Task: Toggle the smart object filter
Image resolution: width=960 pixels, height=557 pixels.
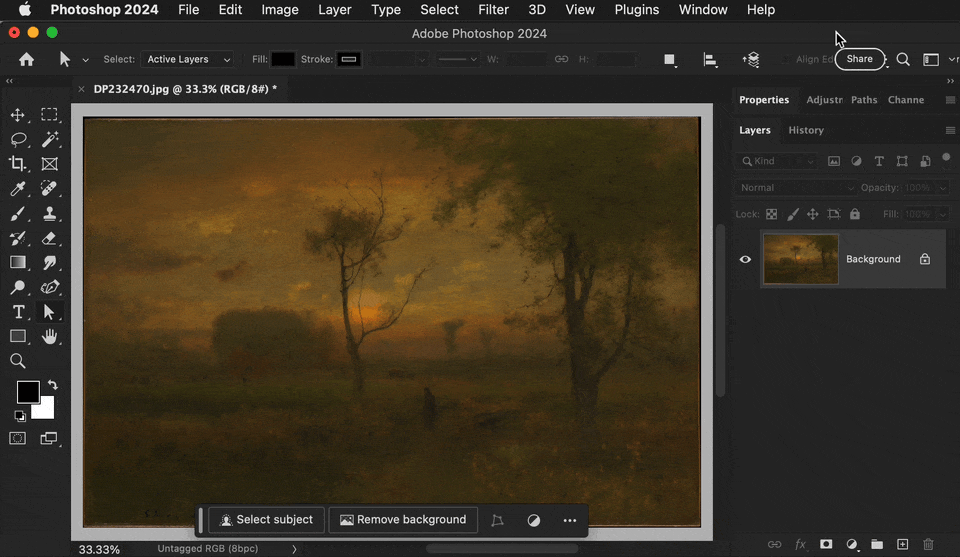Action: pos(925,161)
